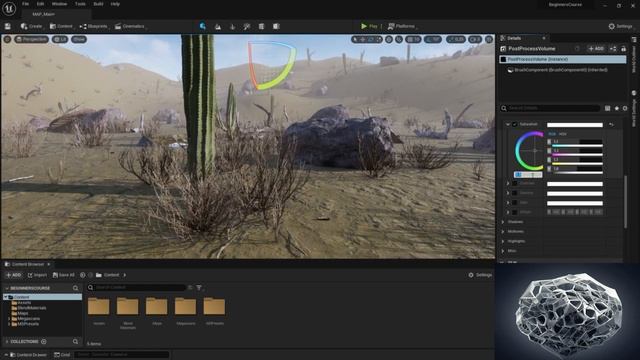This screenshot has height=360, width=640.
Task: Switch to Mesh Paint mode icon
Action: pyautogui.click(x=247, y=27)
